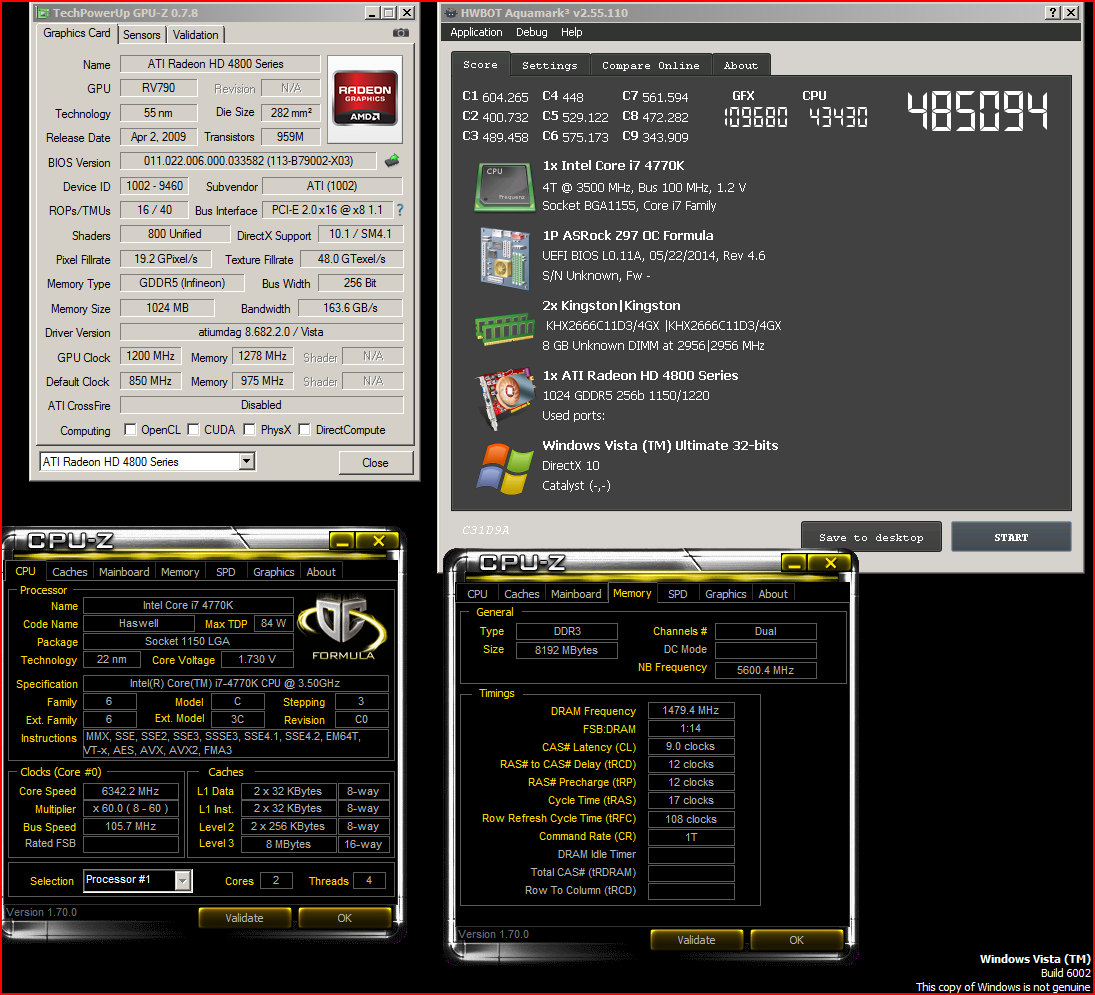Viewport: 1095px width, 995px height.
Task: Open the Validation tab in GPU-Z
Action: (196, 35)
